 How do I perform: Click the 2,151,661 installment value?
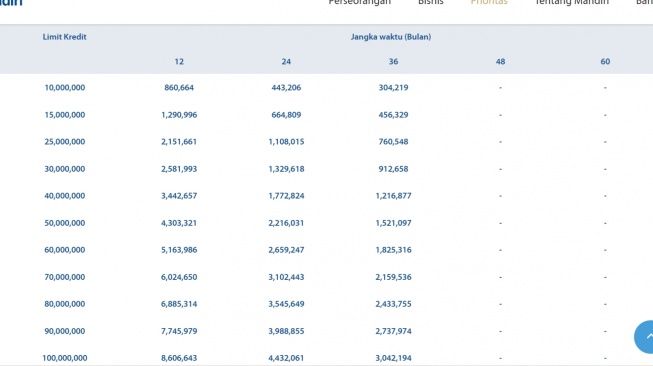(x=179, y=142)
